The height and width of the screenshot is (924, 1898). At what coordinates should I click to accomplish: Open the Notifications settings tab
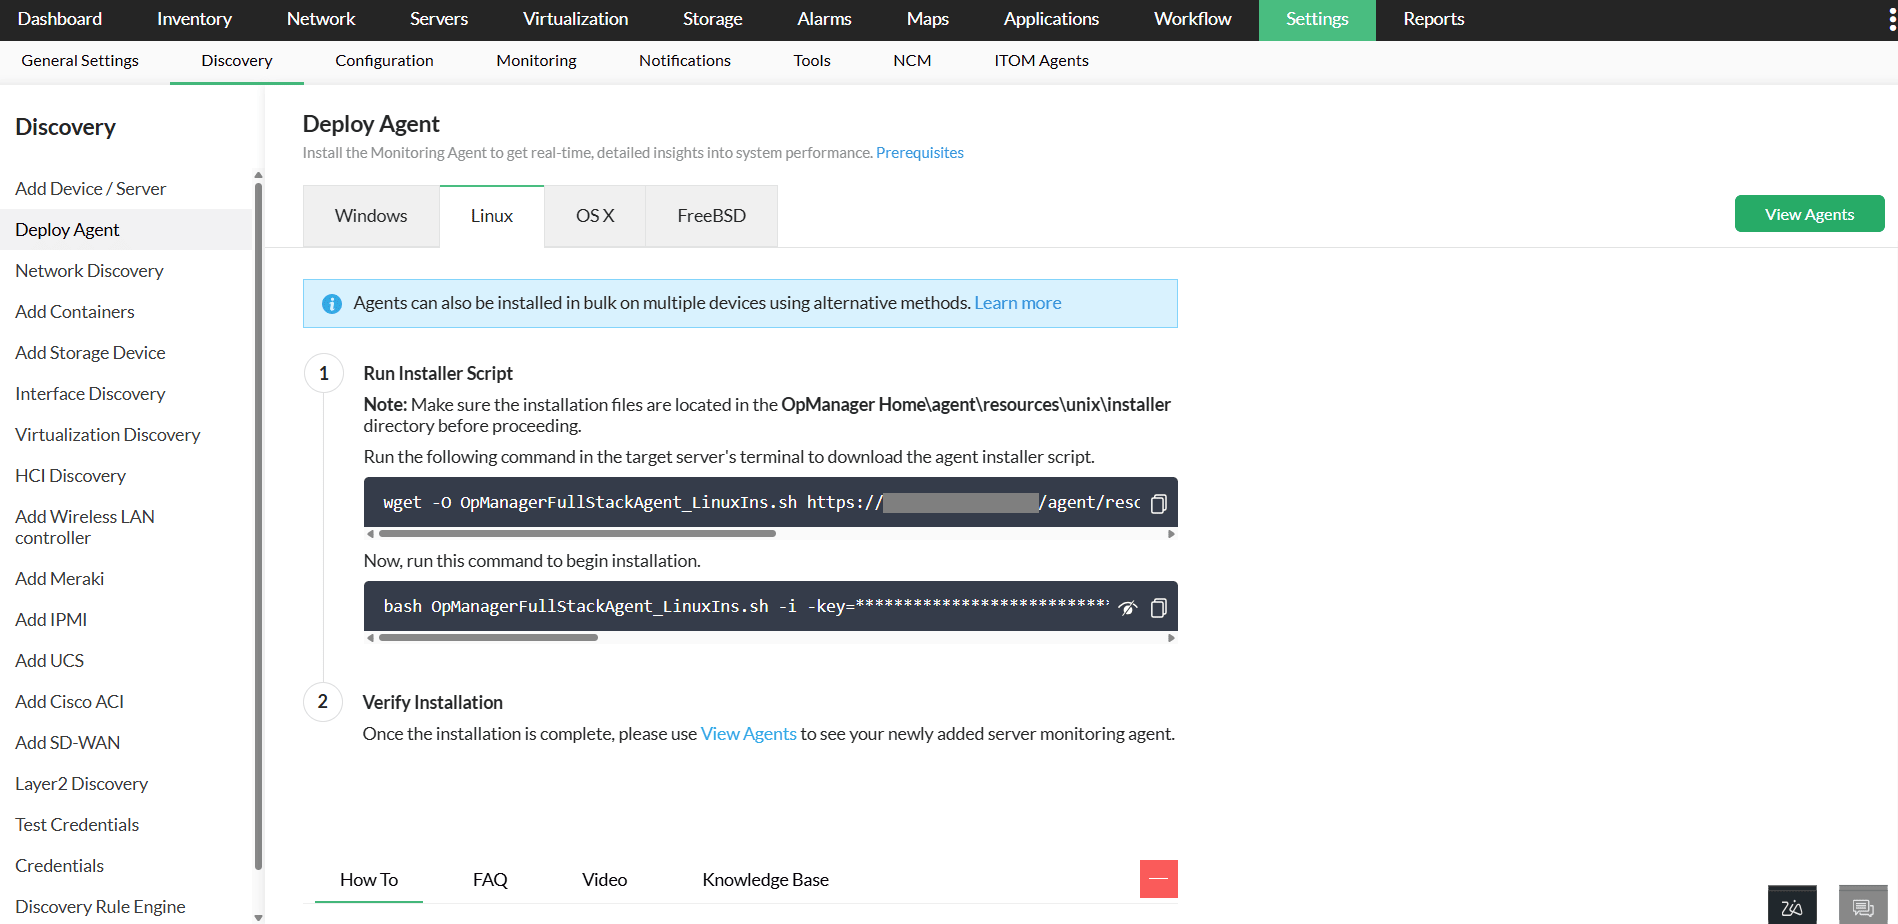(685, 61)
